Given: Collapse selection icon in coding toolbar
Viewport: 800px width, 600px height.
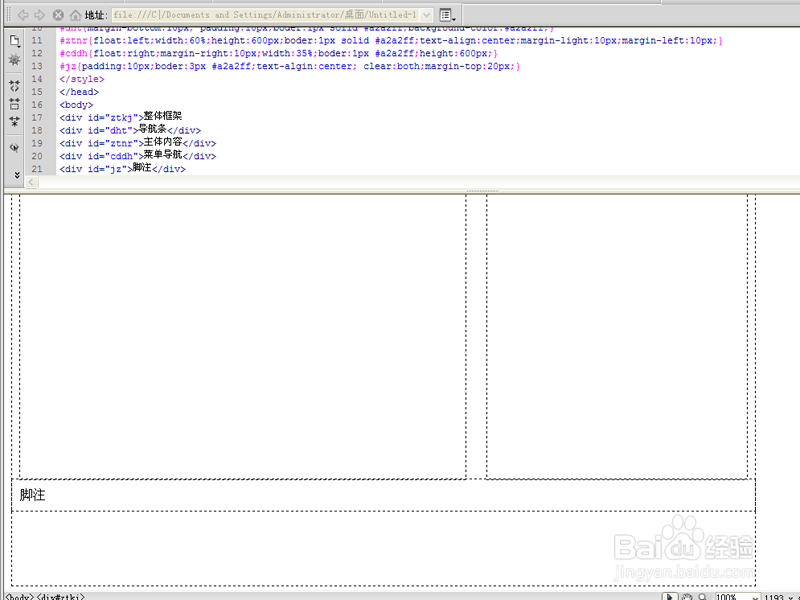Looking at the screenshot, I should click(x=14, y=104).
